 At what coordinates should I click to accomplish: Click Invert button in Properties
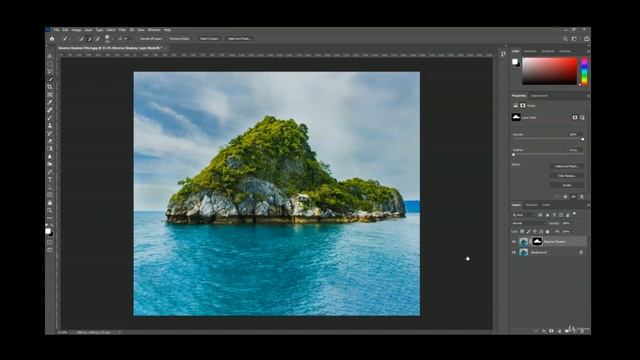(x=567, y=185)
